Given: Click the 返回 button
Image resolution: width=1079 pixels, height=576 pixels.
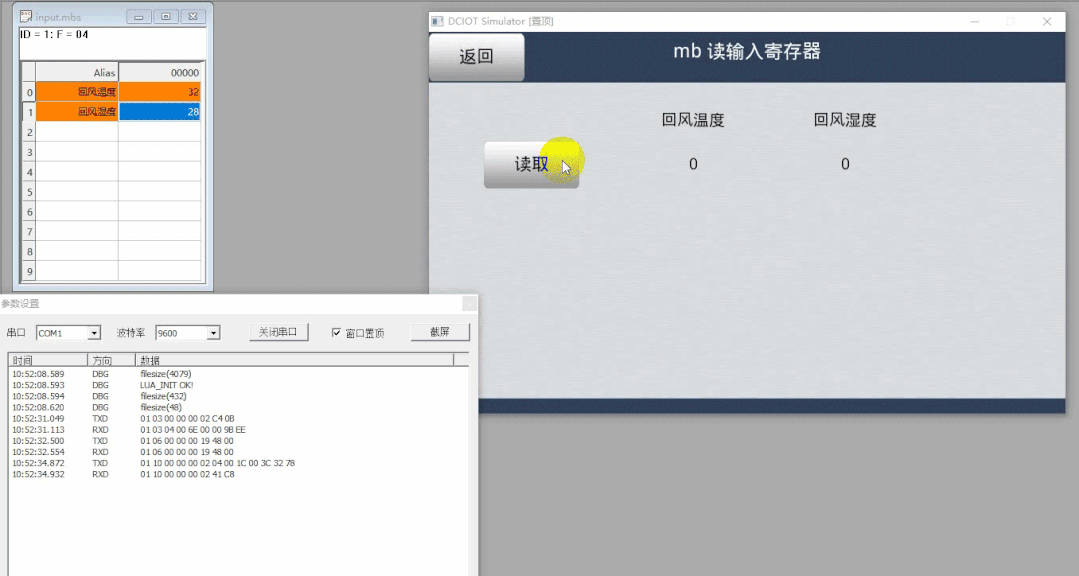Looking at the screenshot, I should [x=477, y=56].
